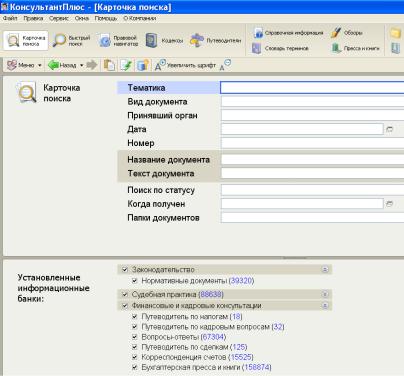Click the copy documents icon
The width and height of the screenshot is (404, 376).
tap(109, 65)
